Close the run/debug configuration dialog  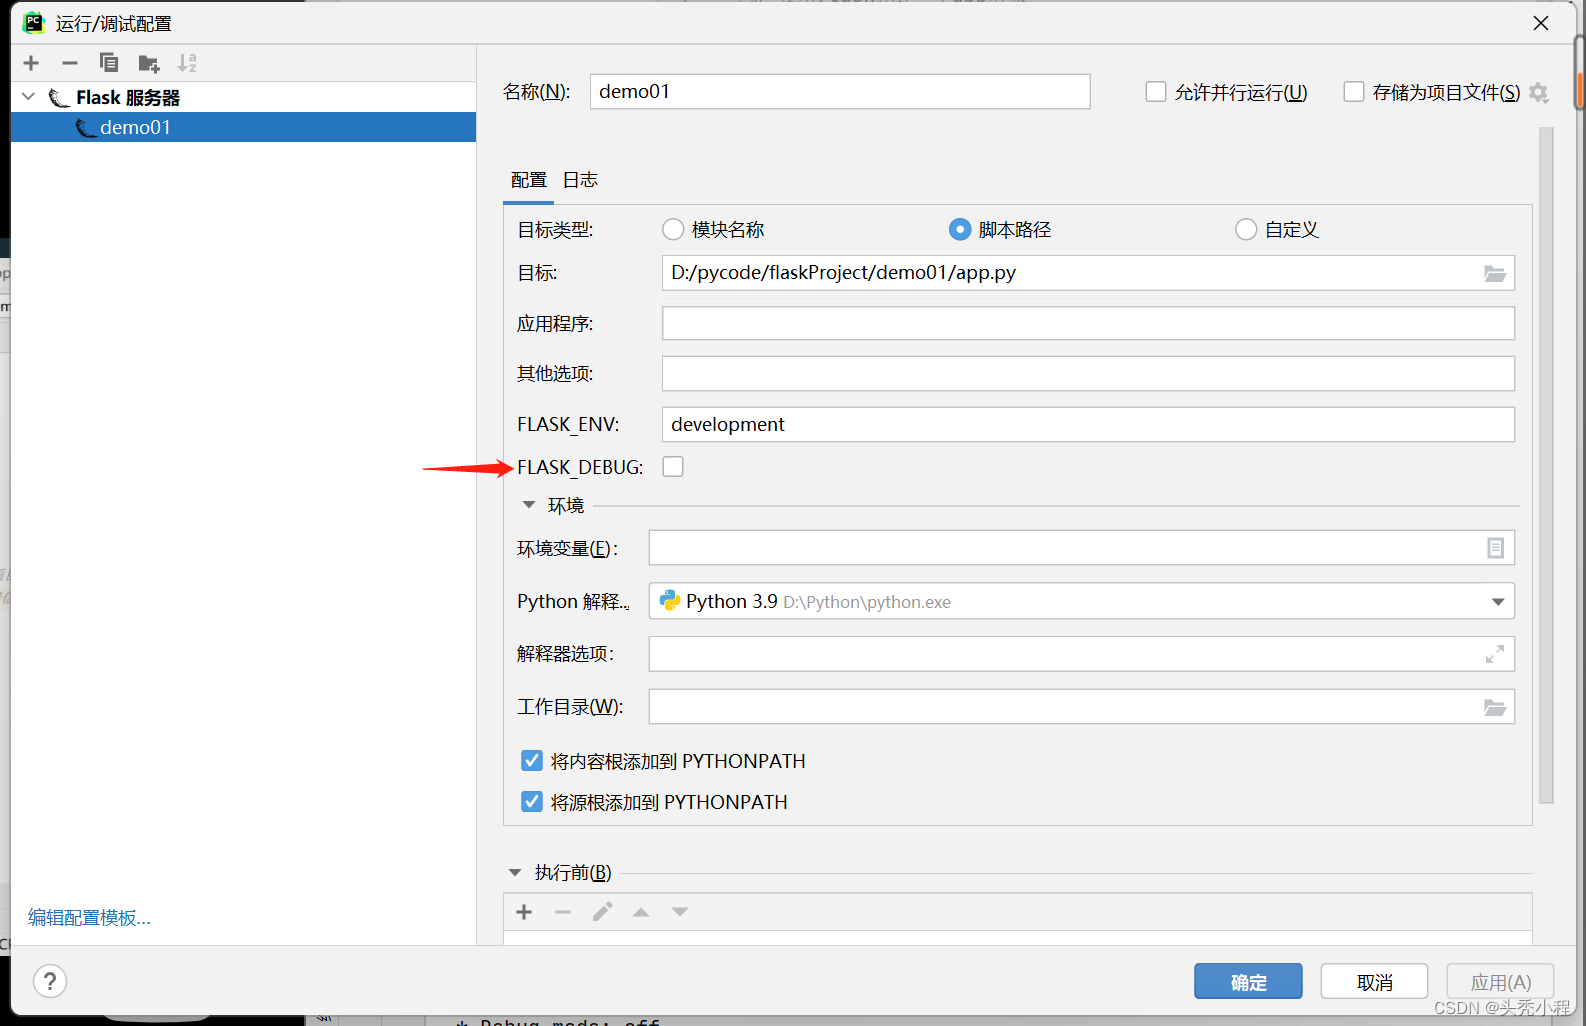(1541, 23)
